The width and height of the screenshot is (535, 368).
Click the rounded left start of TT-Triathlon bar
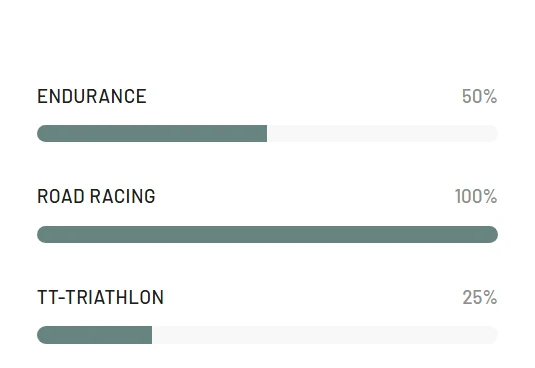pyautogui.click(x=43, y=335)
